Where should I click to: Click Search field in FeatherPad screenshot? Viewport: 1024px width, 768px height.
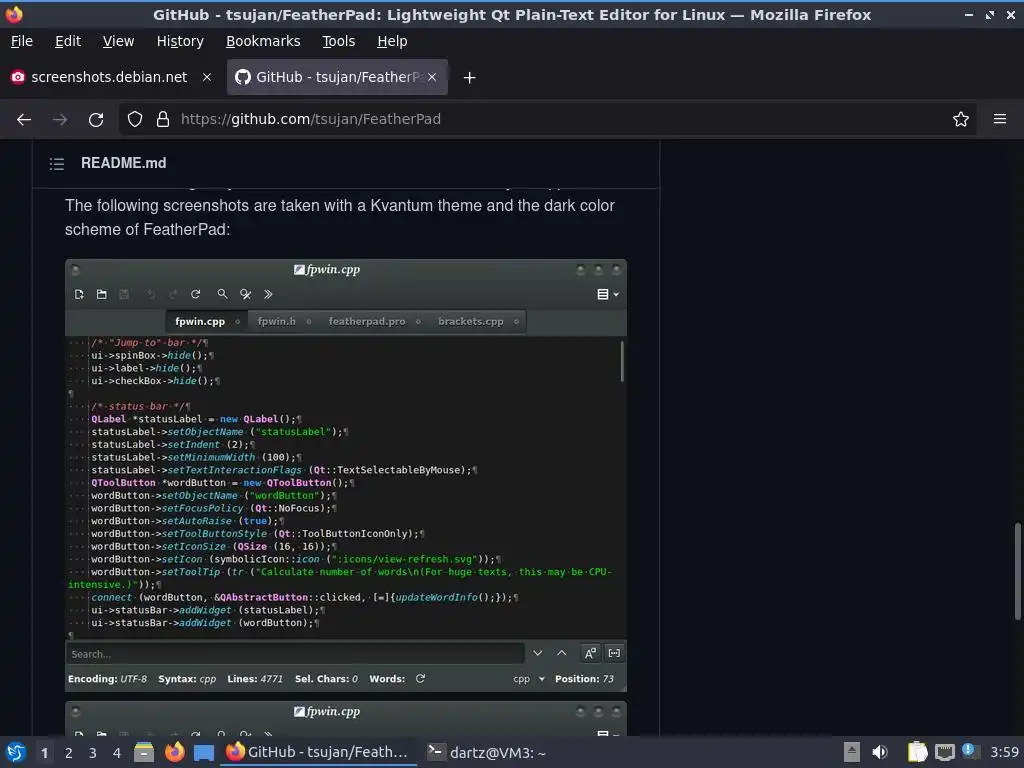(295, 654)
